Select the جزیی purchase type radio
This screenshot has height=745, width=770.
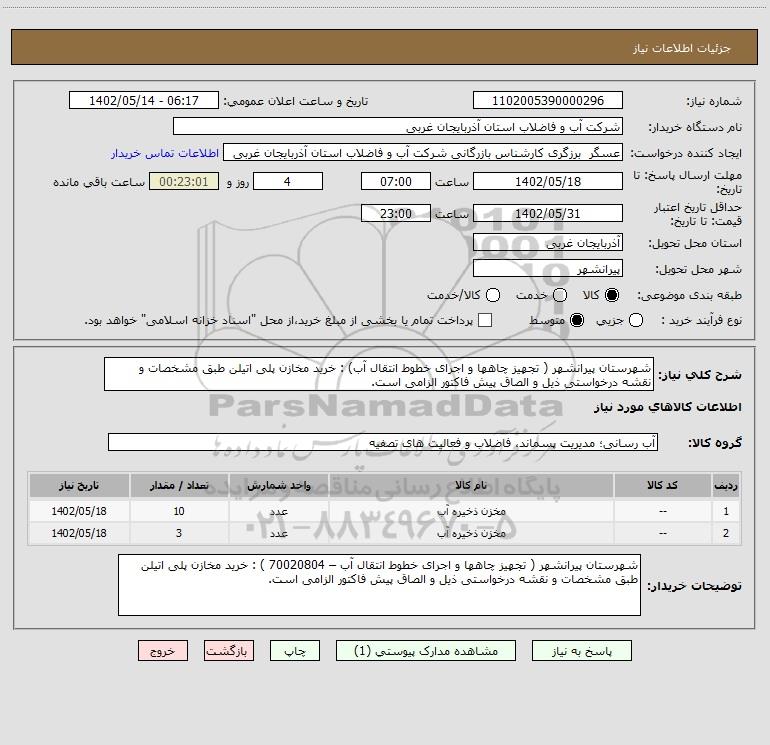click(x=636, y=320)
